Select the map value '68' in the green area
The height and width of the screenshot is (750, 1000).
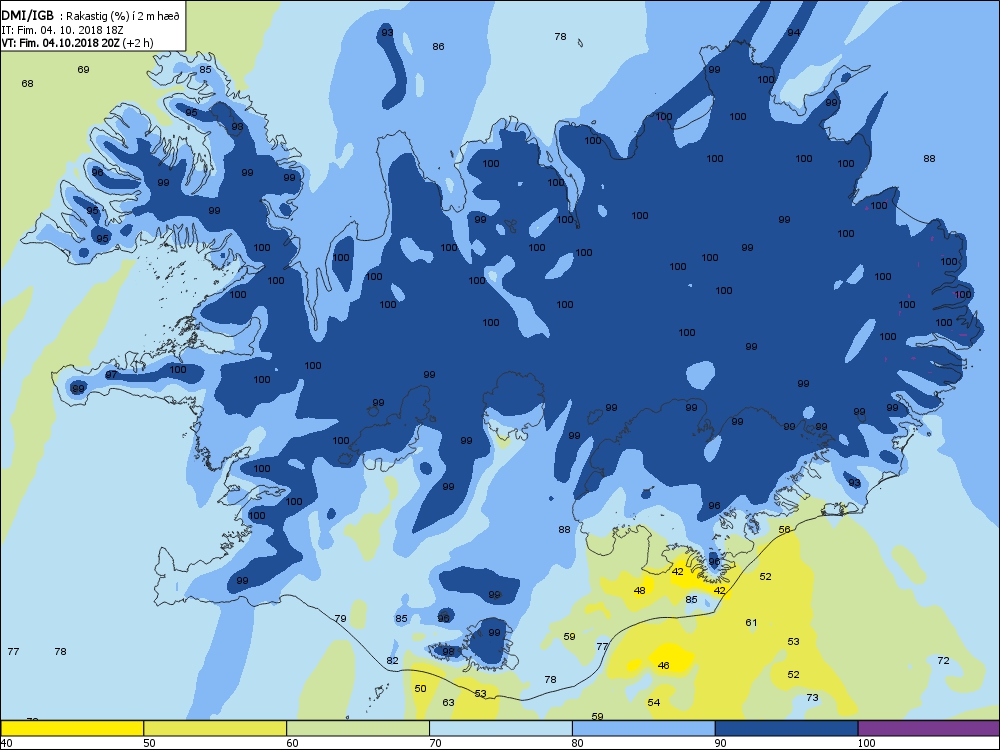pos(27,84)
